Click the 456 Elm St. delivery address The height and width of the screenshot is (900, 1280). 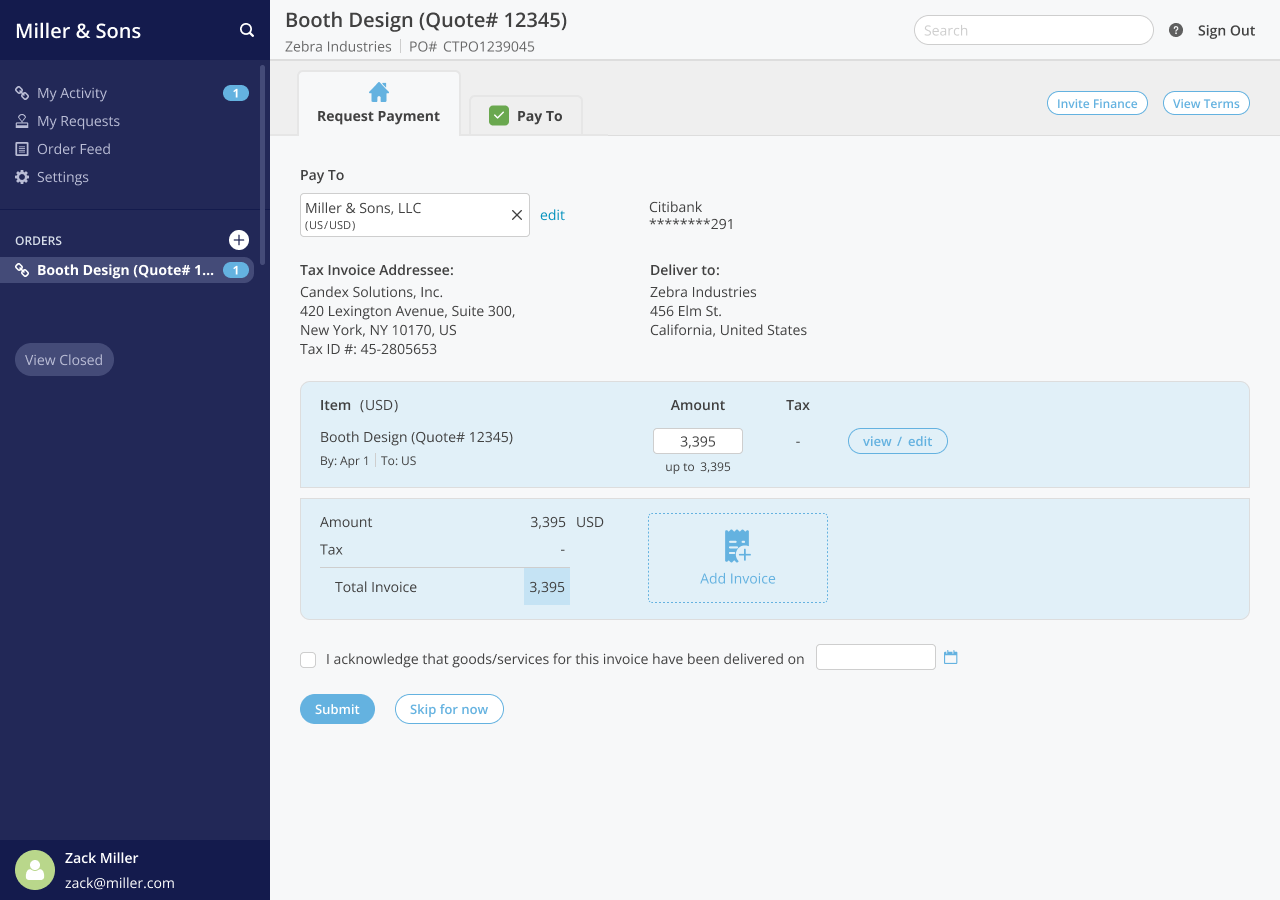point(686,311)
